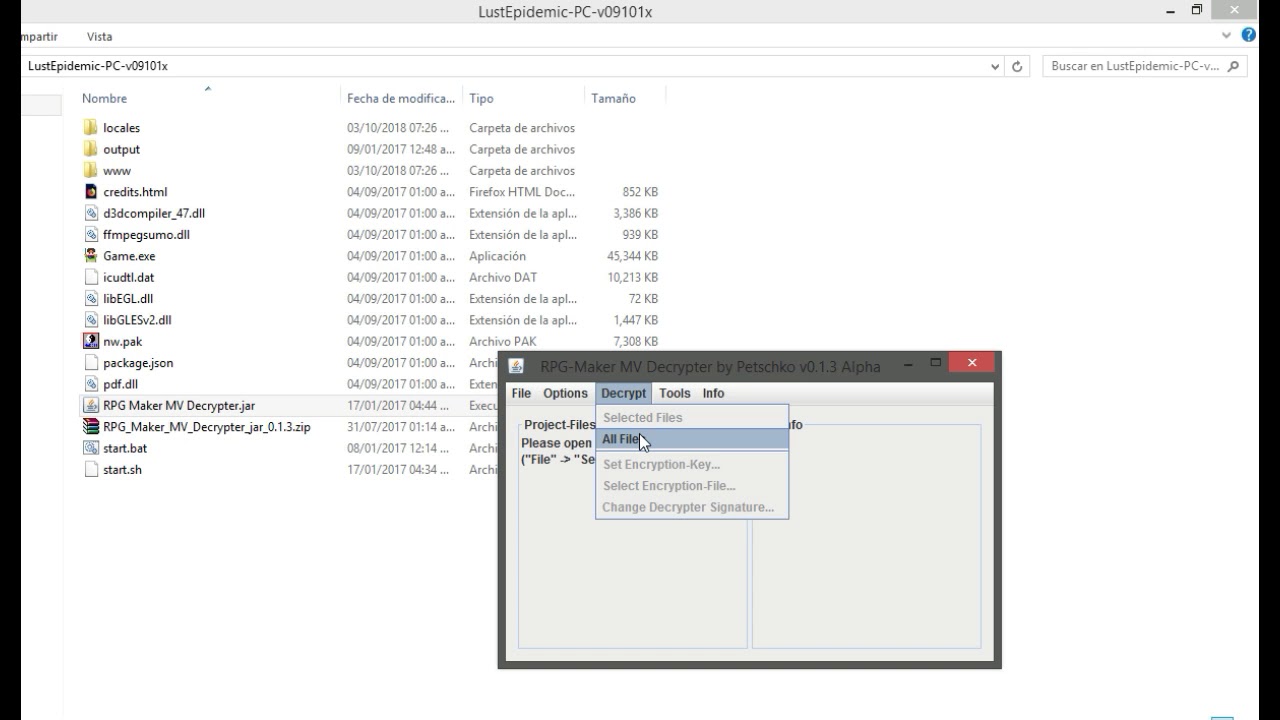Click the LustEpidemic-PC-v09101x address bar path
This screenshot has width=1280, height=720.
(98, 66)
